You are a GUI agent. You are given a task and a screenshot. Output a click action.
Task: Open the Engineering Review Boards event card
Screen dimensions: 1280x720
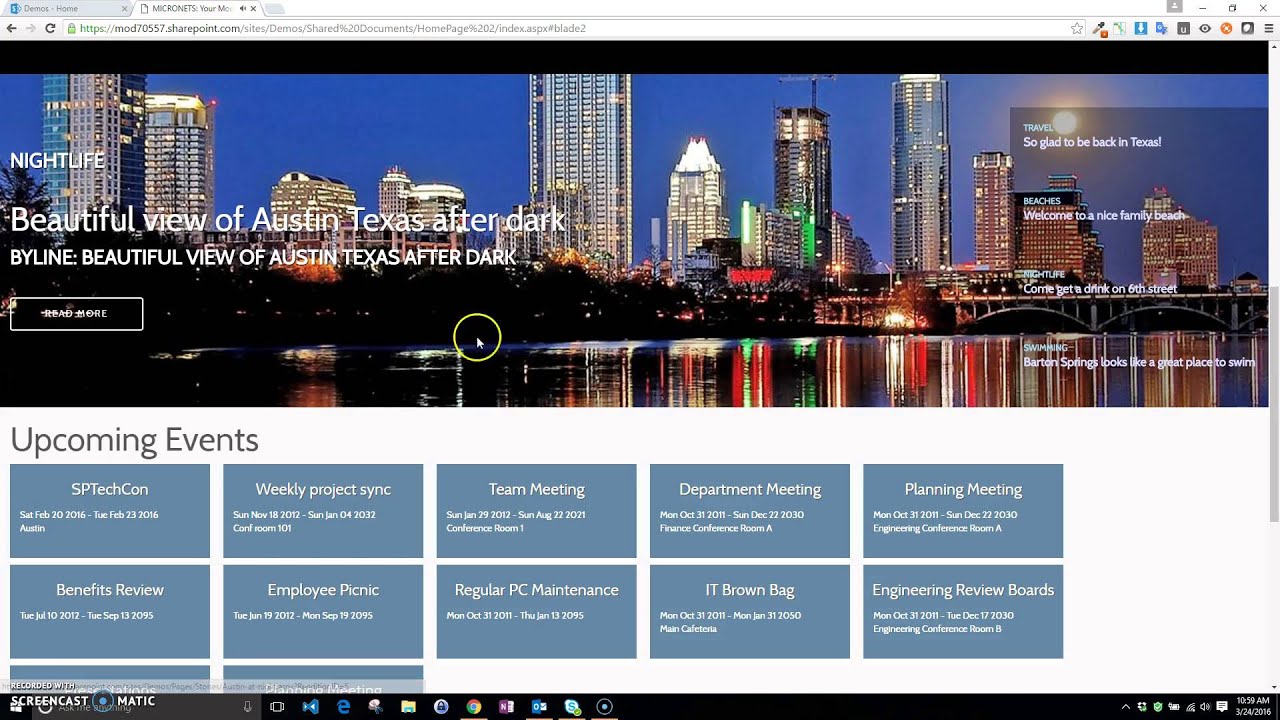[x=963, y=612]
